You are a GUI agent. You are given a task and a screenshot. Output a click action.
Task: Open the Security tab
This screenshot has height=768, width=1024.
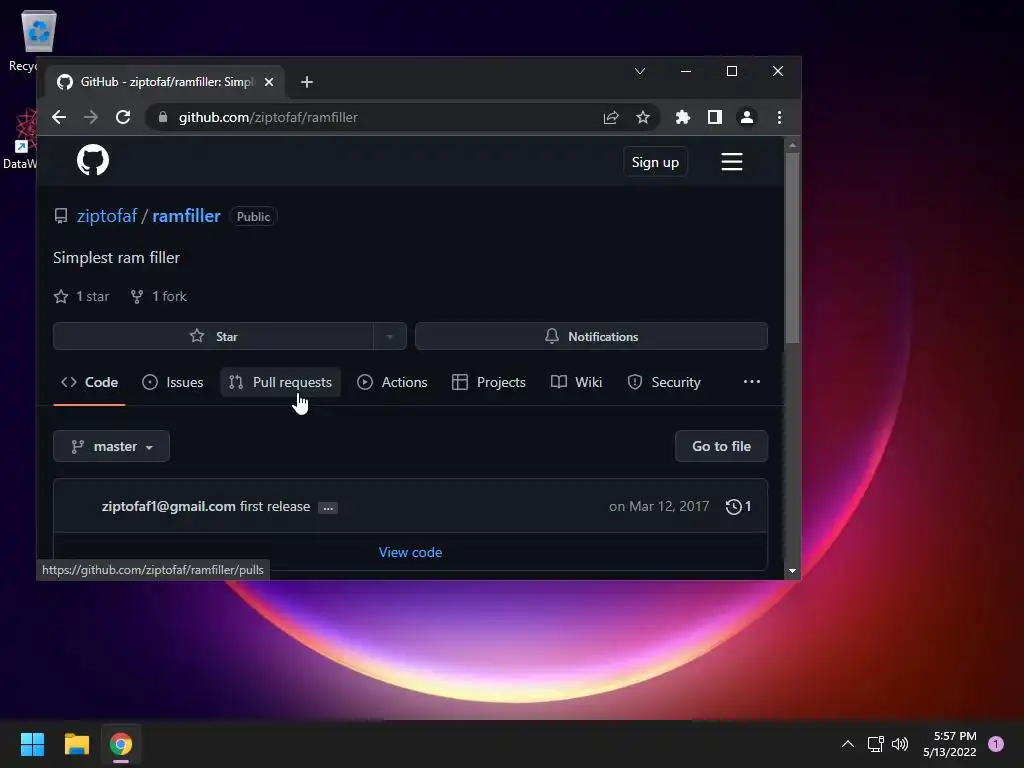click(664, 383)
